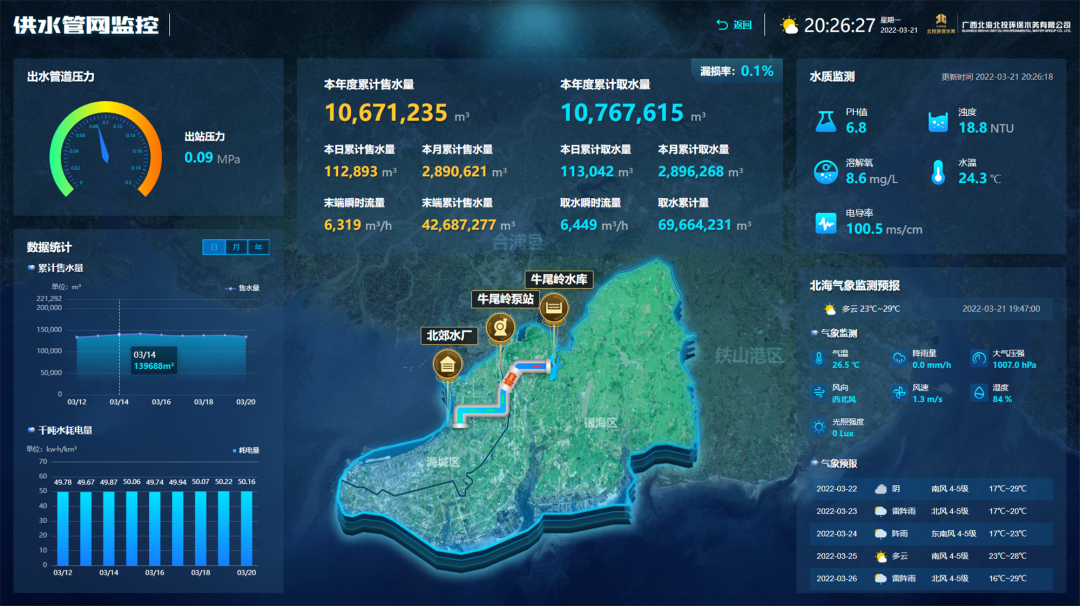
Task: Click the 0.09 MPa pressure reading
Action: pos(212,158)
